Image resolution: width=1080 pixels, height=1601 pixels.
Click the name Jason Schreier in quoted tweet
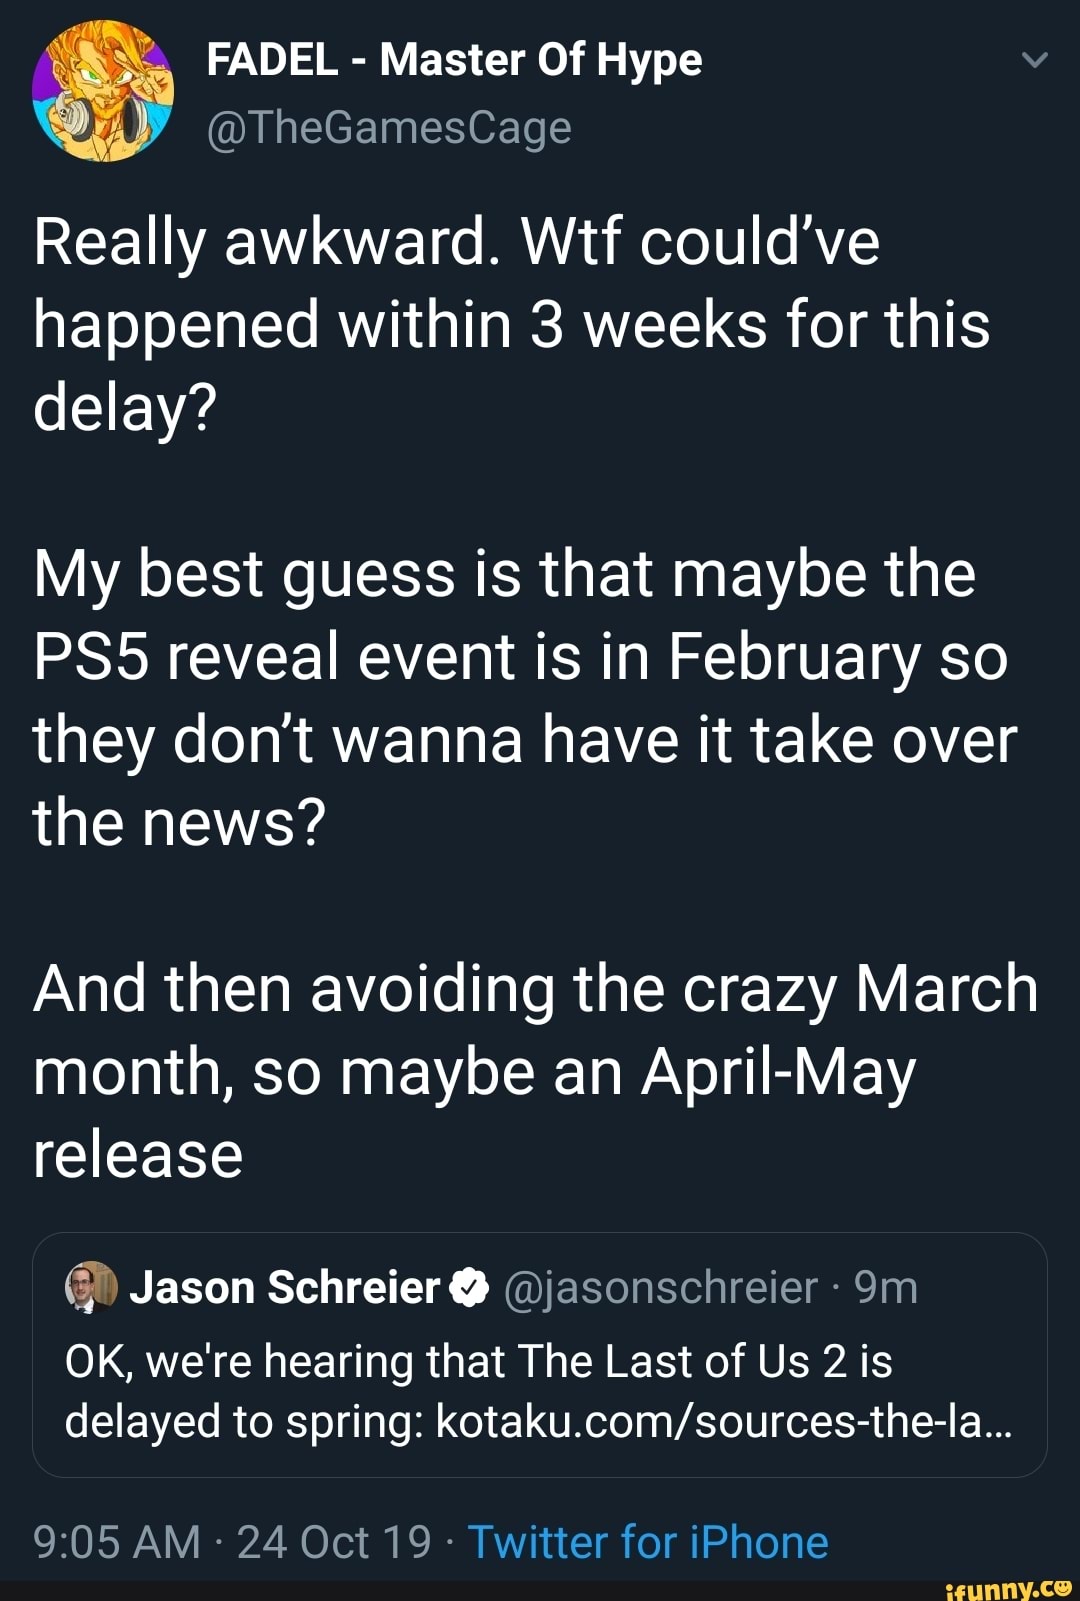285,1287
